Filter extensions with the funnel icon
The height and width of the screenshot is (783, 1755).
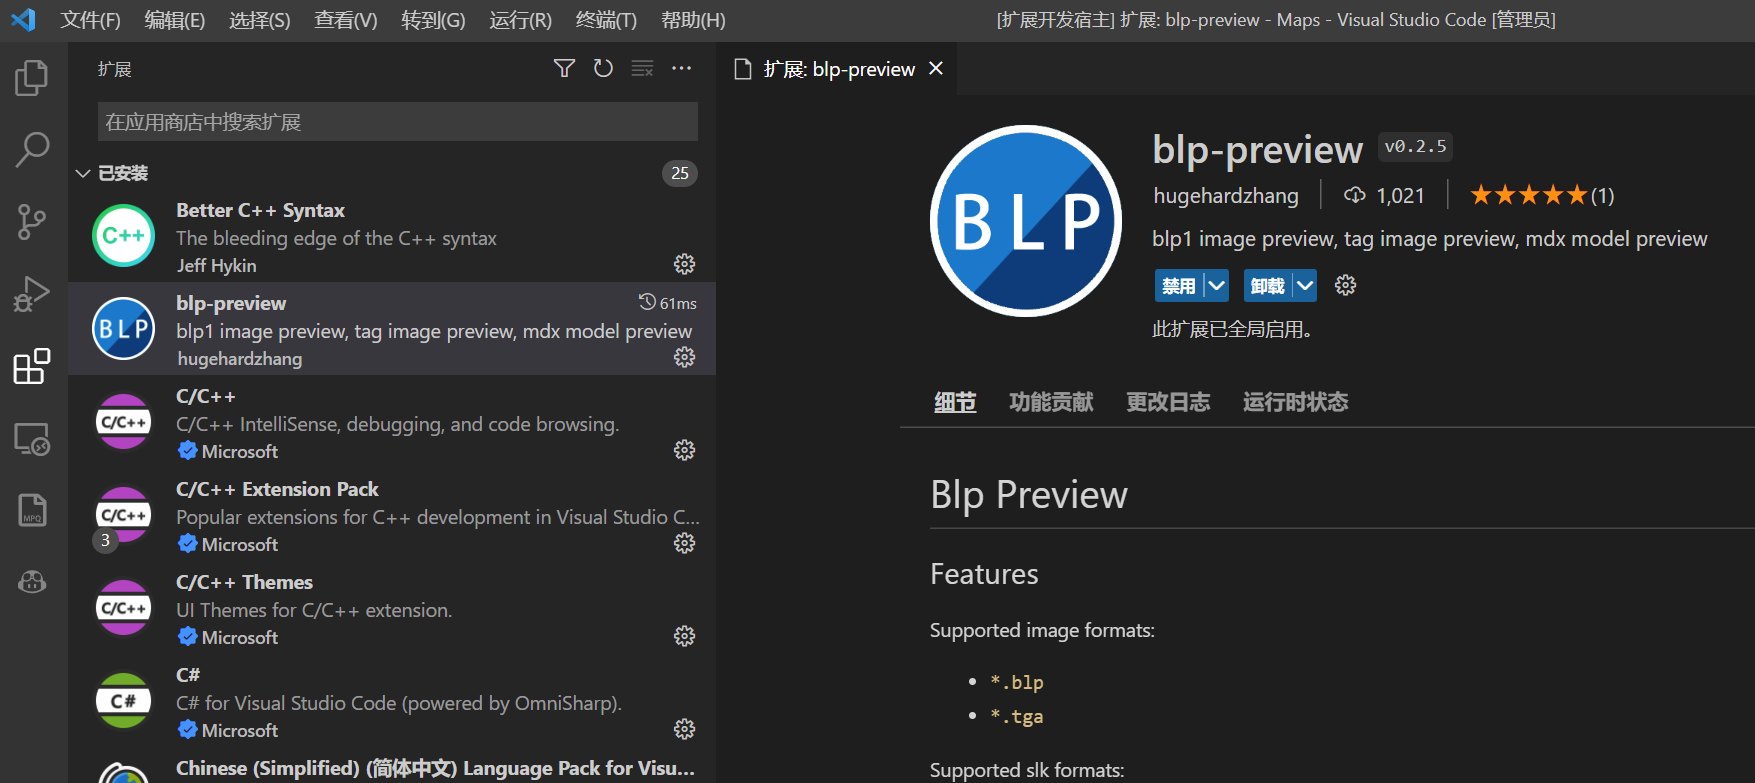pyautogui.click(x=564, y=68)
